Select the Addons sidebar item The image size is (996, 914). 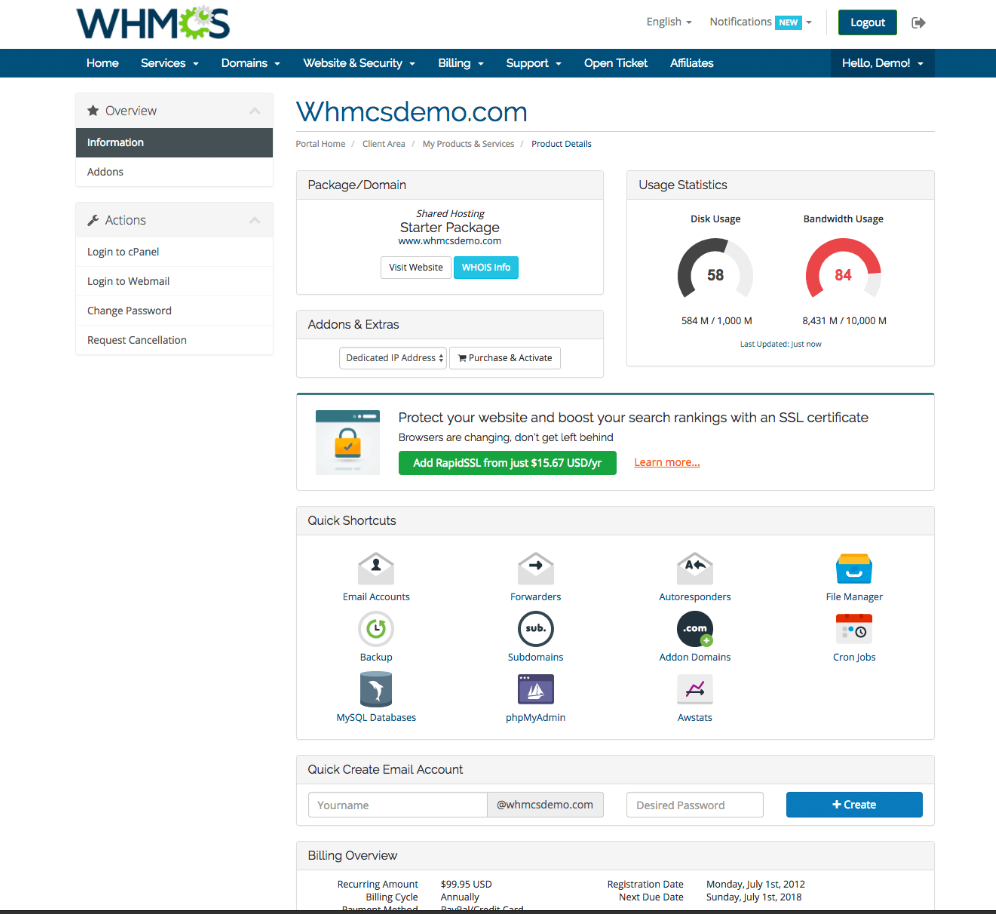tap(174, 171)
